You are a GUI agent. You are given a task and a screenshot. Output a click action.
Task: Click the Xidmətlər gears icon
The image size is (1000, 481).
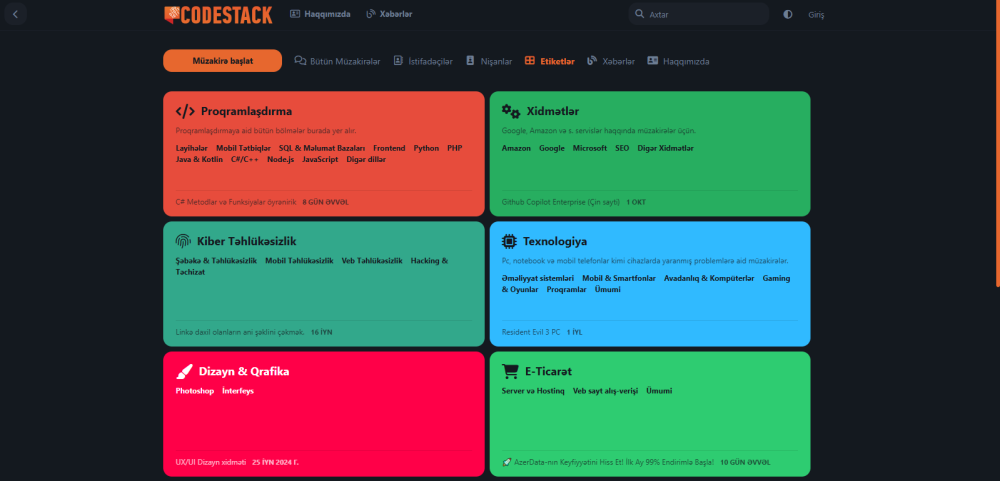(x=511, y=111)
